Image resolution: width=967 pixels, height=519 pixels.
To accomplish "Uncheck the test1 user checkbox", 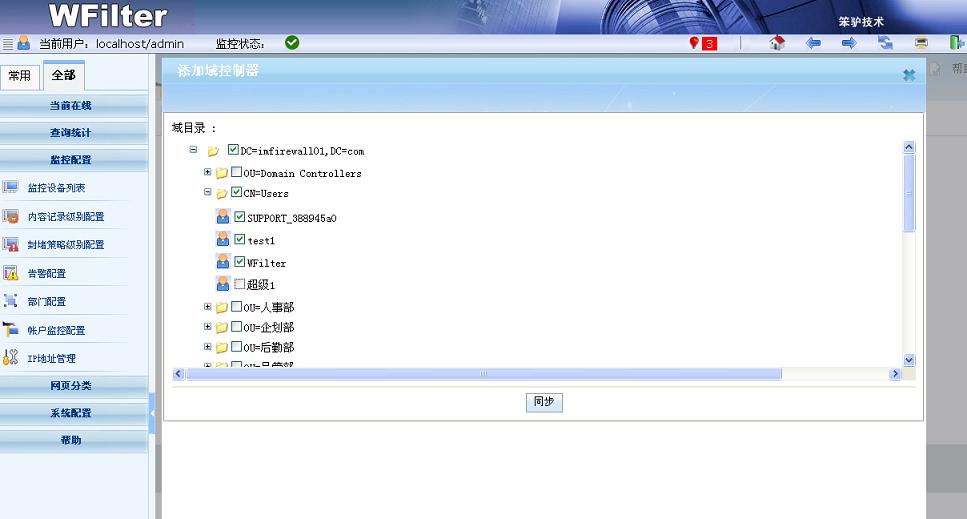I will pos(240,239).
